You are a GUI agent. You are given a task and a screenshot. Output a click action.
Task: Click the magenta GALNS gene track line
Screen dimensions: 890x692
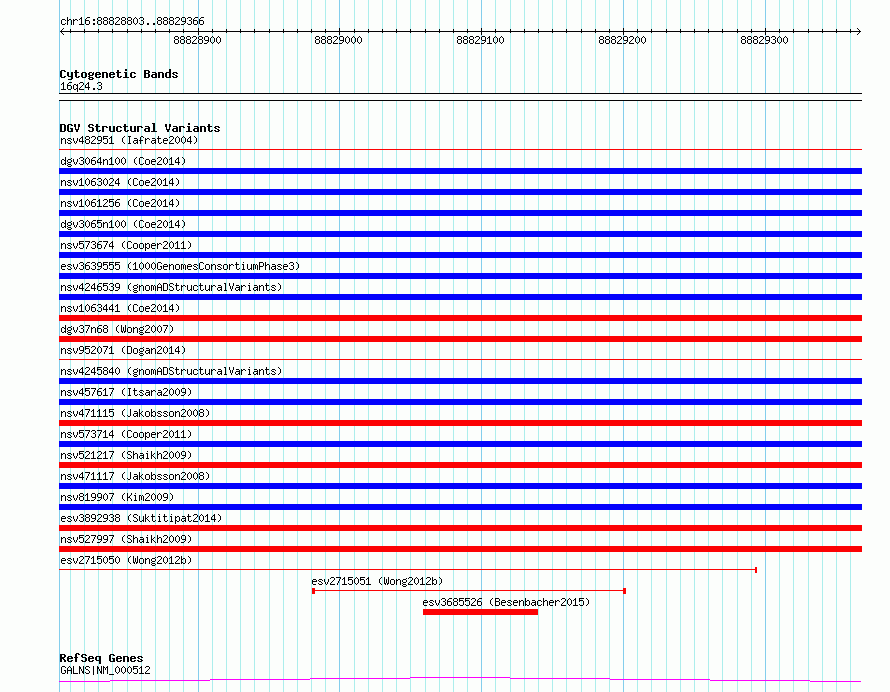point(460,679)
